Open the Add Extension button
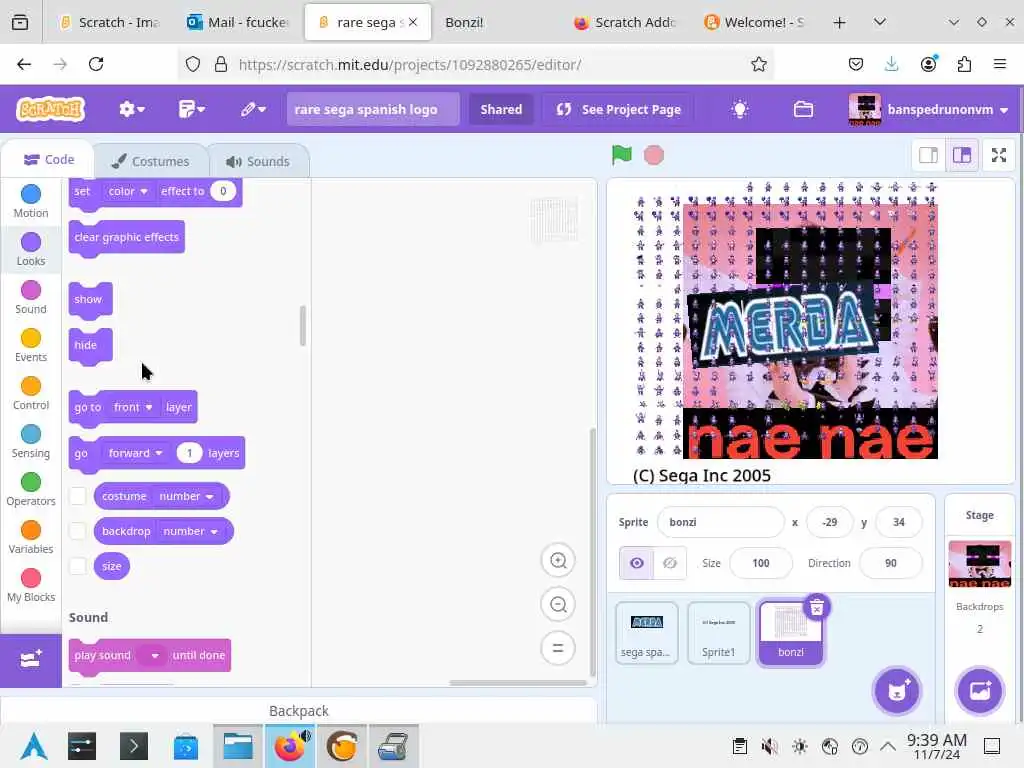 click(x=31, y=660)
